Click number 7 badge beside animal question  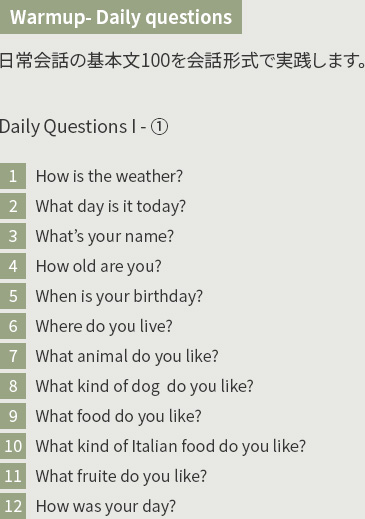(x=13, y=356)
